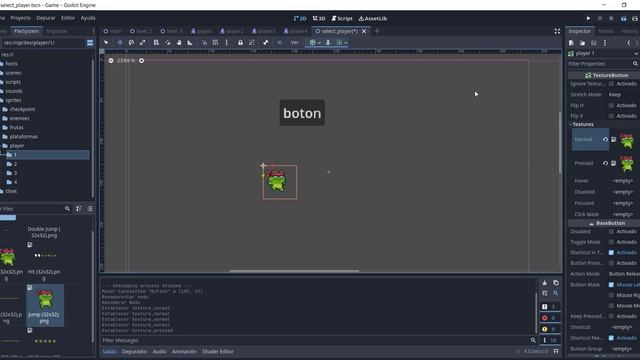This screenshot has height=360, width=640.
Task: Pick the Scale mode tool
Action: tap(142, 42)
